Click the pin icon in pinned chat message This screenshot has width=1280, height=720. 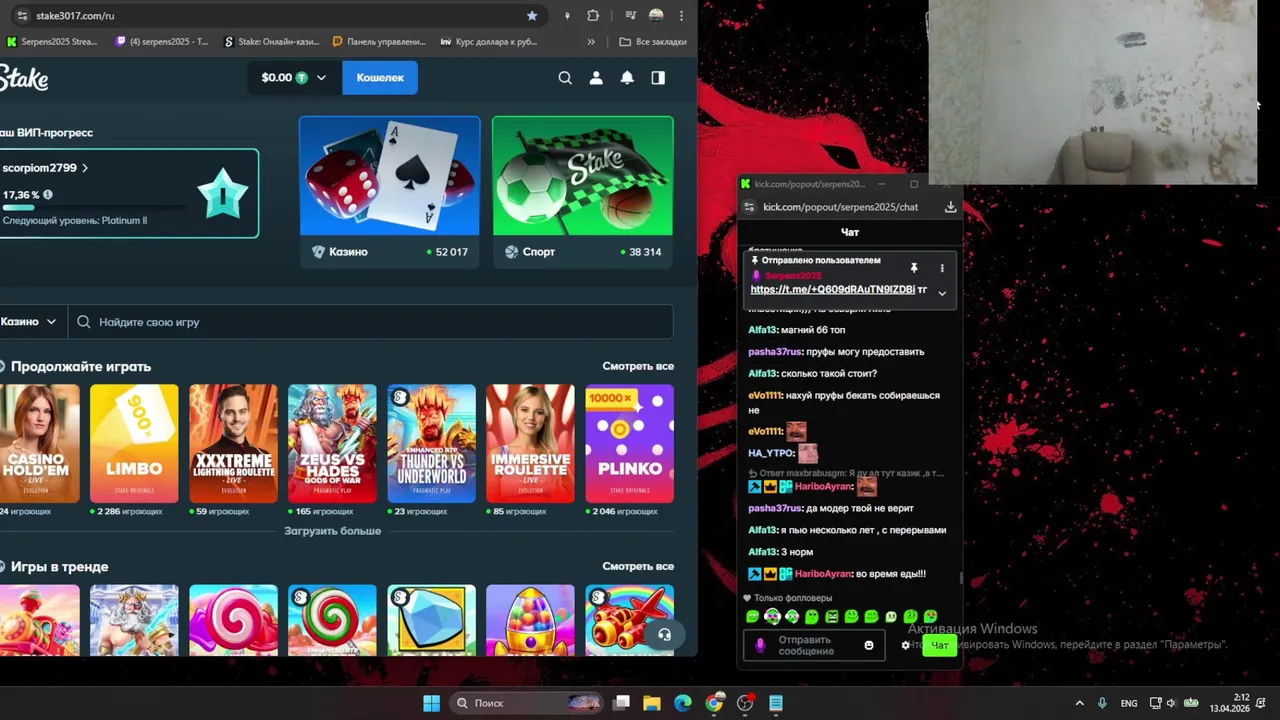click(913, 268)
